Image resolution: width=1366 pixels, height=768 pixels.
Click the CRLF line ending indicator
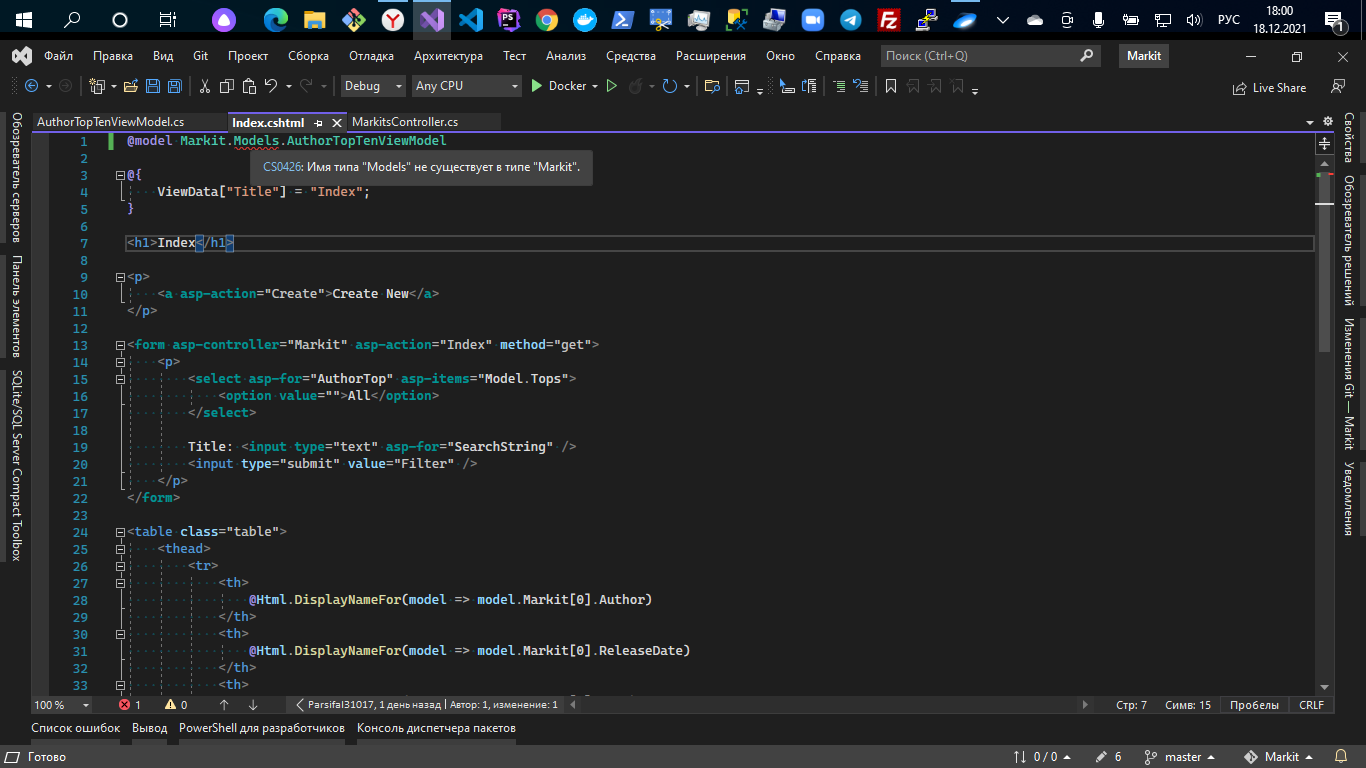1311,705
